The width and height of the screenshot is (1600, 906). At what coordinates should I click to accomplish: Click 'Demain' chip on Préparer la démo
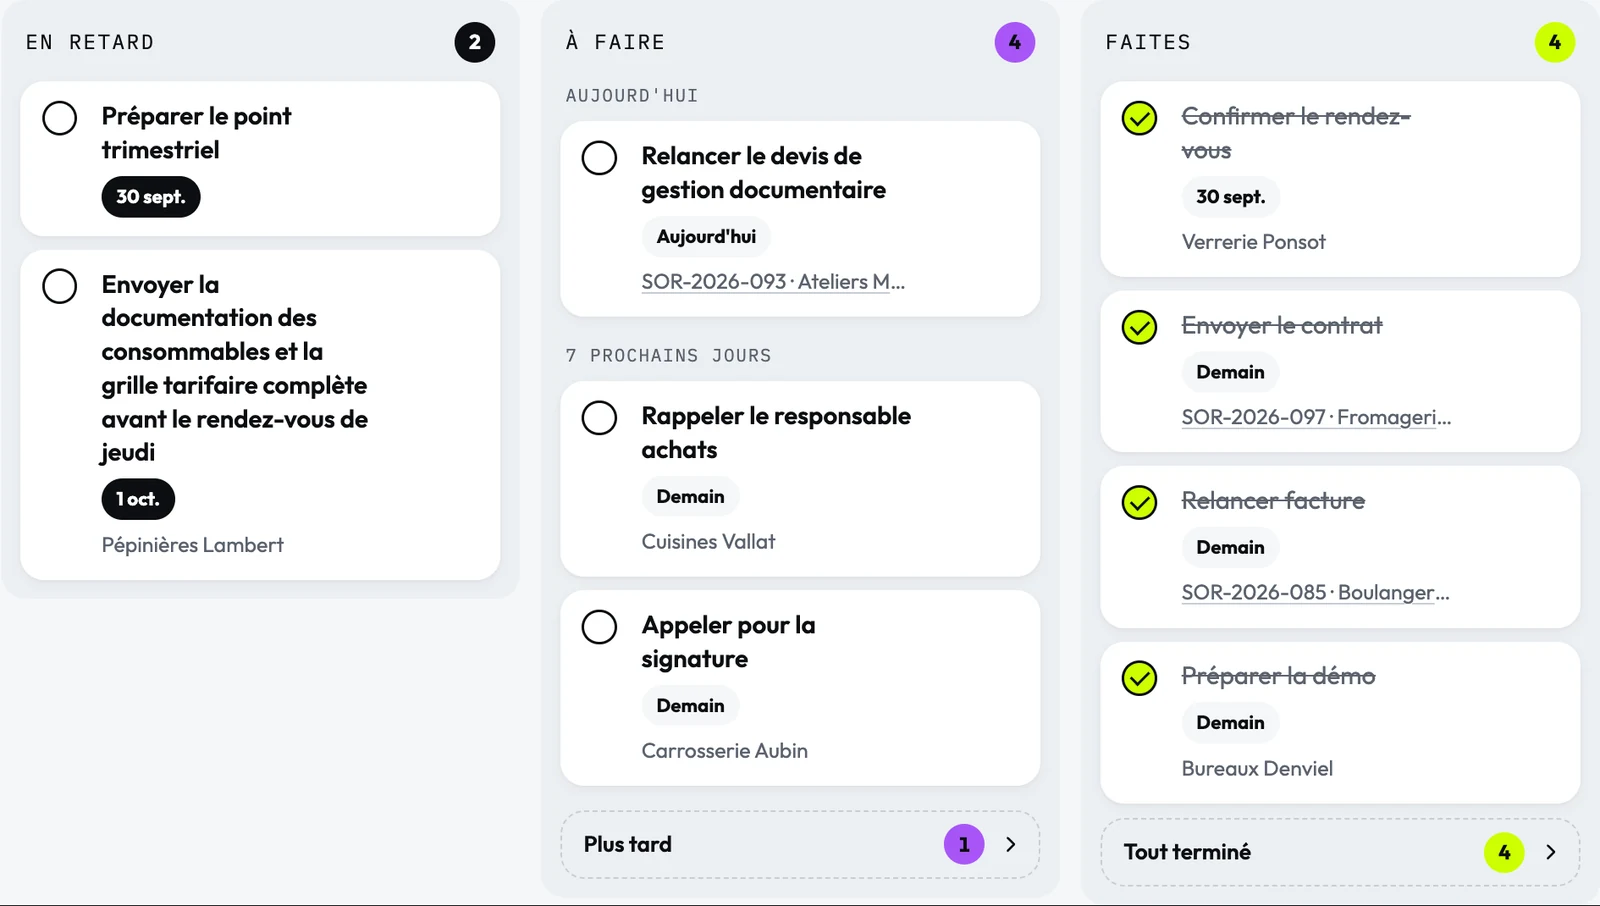1230,723
